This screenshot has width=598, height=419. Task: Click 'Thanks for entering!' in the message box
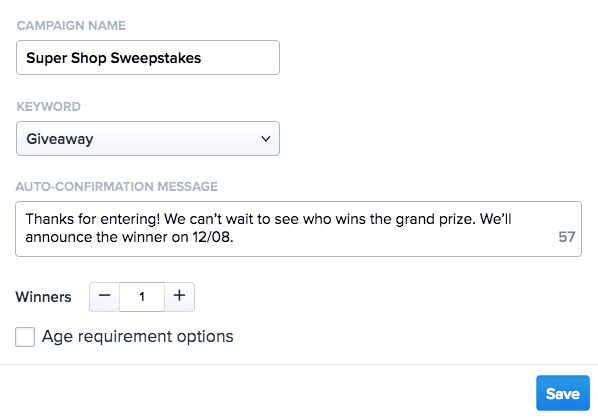pyautogui.click(x=93, y=220)
